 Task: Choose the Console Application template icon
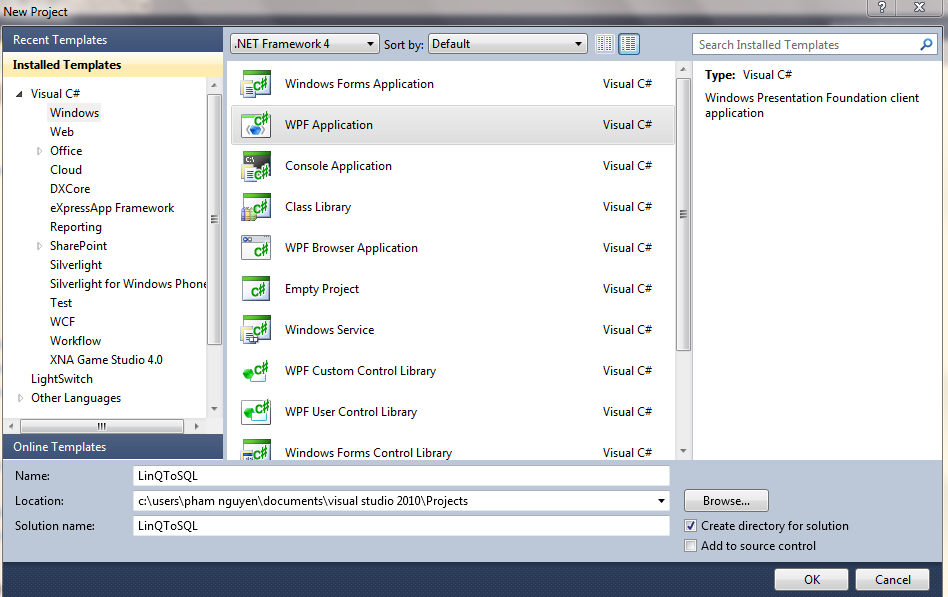click(x=257, y=166)
